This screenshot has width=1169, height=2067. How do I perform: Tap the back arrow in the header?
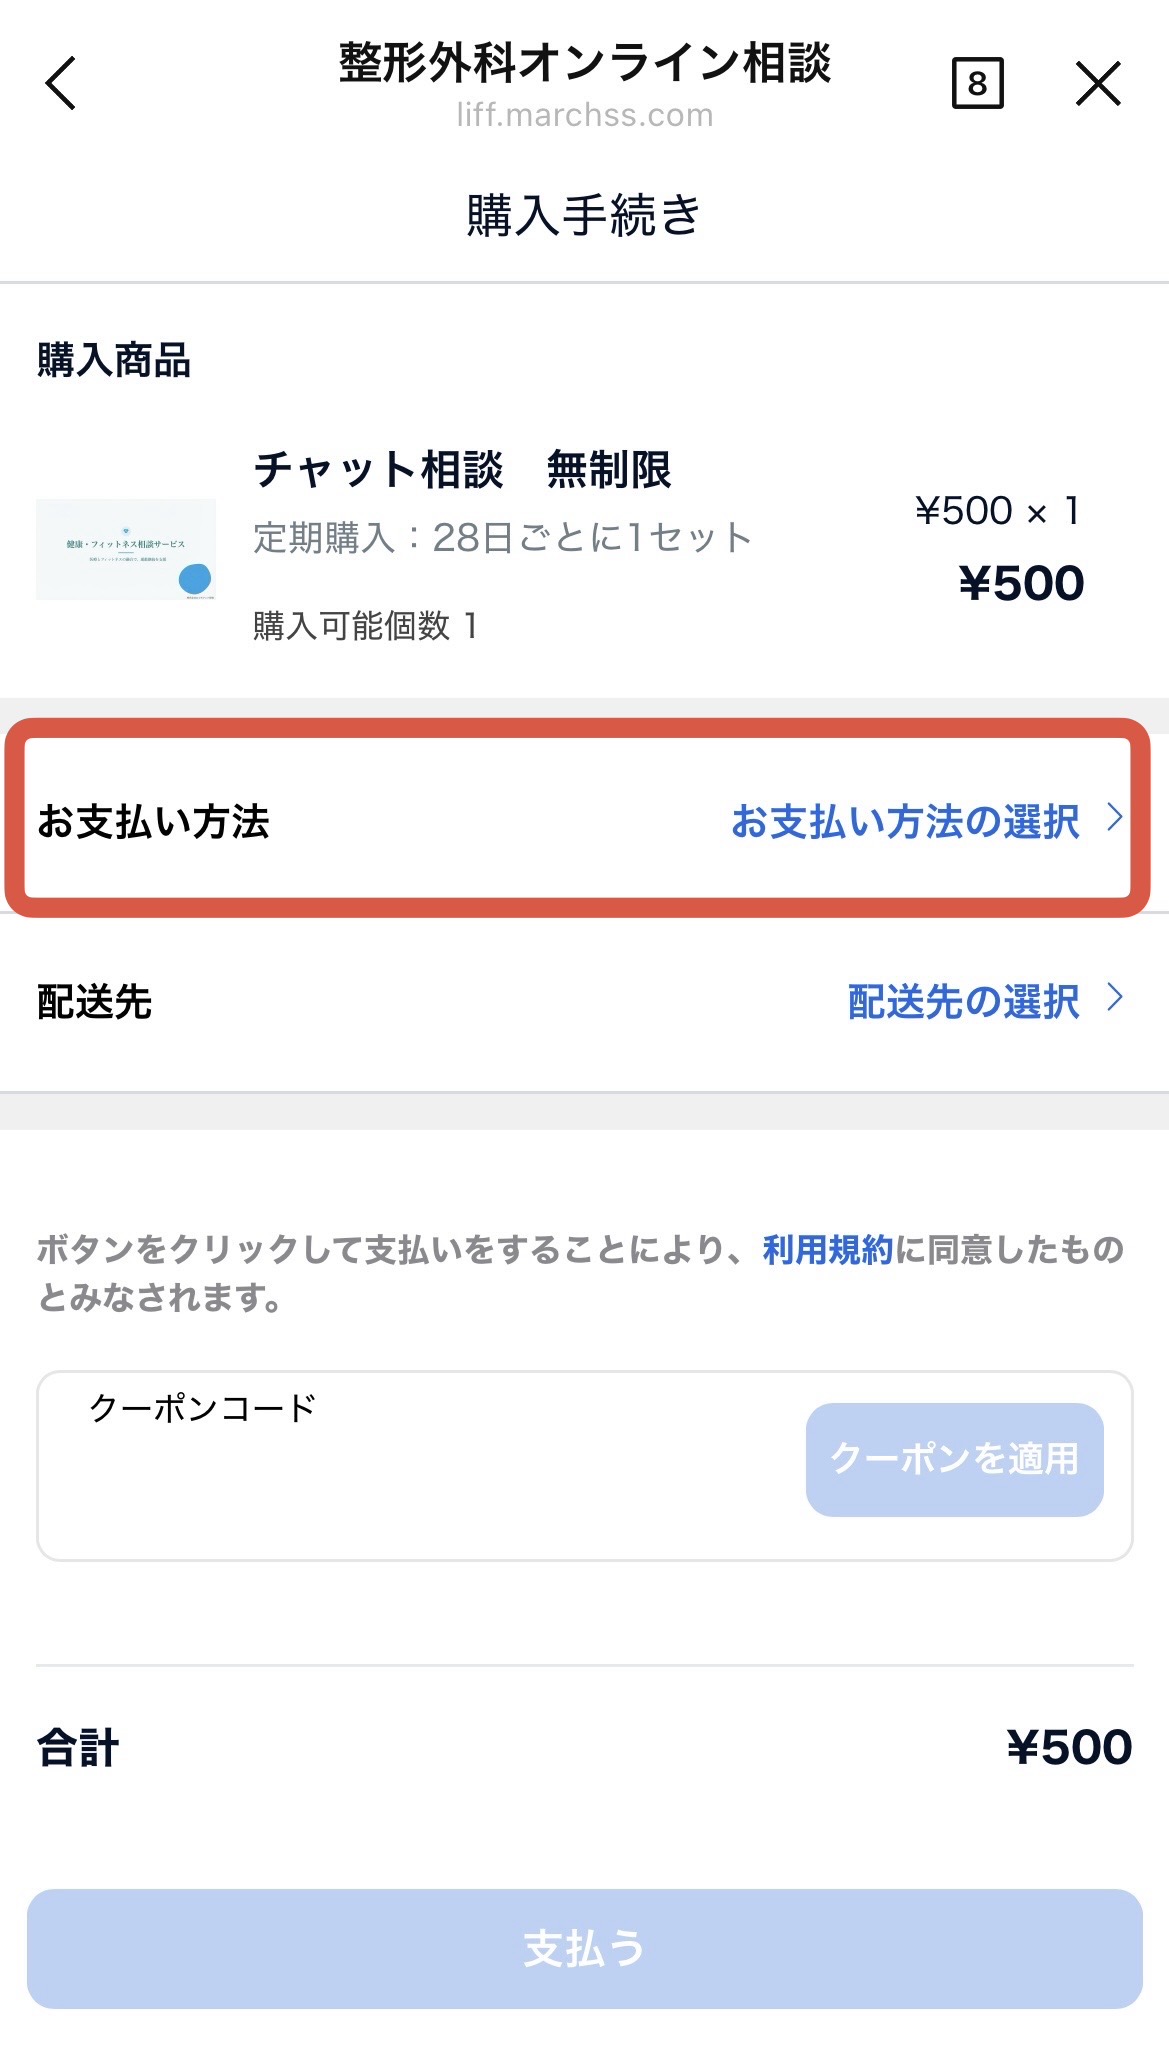coord(61,83)
